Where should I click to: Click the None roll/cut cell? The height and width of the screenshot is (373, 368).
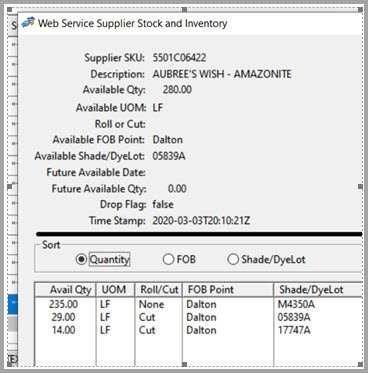pos(151,304)
